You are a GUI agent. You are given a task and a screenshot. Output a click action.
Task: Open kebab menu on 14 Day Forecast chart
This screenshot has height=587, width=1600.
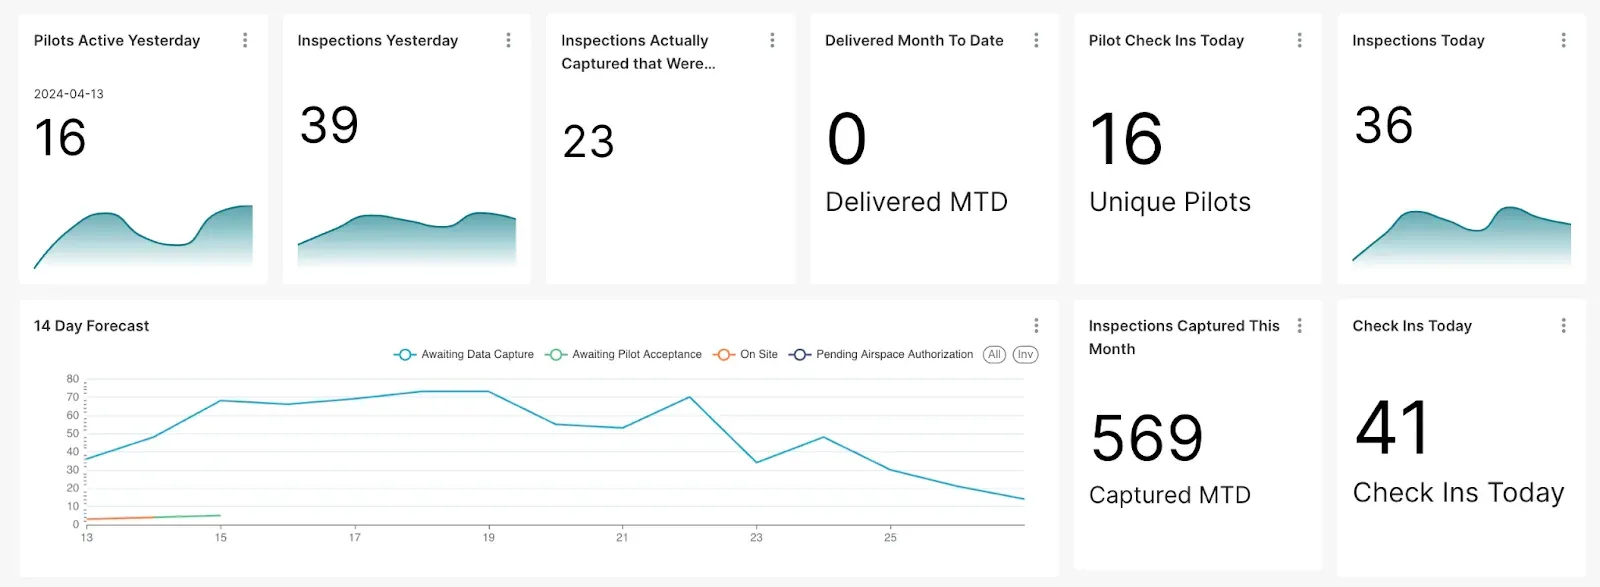point(1036,325)
